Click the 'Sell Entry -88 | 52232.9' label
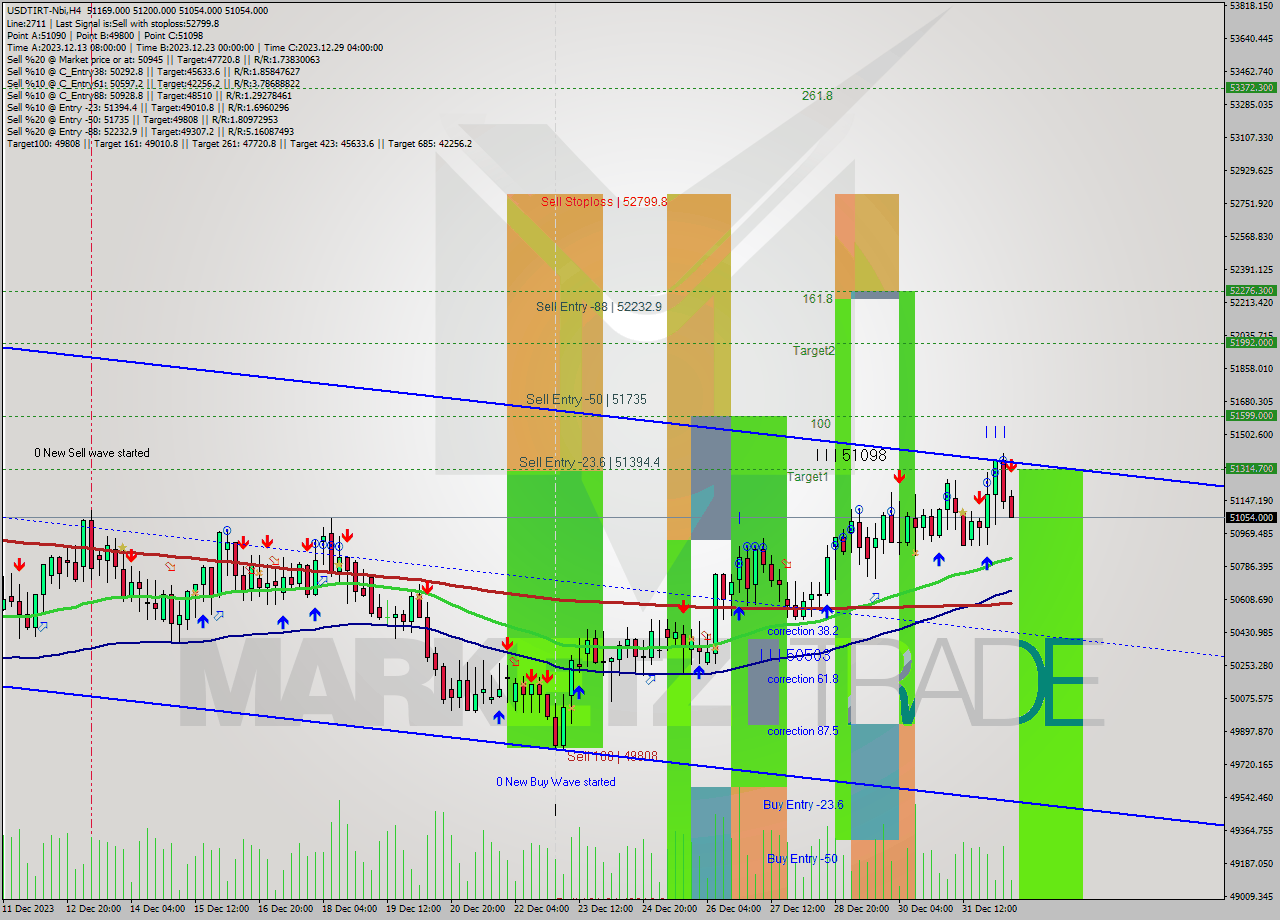 (x=599, y=307)
